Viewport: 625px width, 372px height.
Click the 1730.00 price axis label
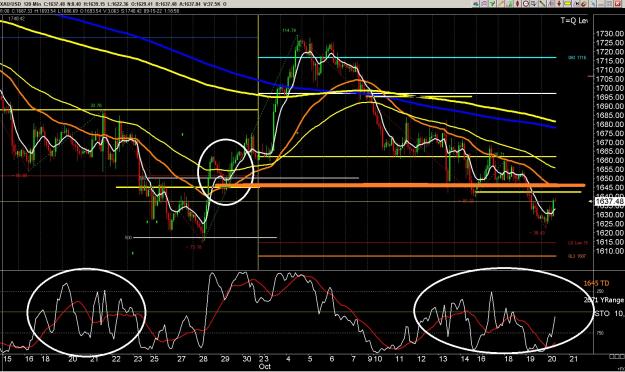pos(610,33)
